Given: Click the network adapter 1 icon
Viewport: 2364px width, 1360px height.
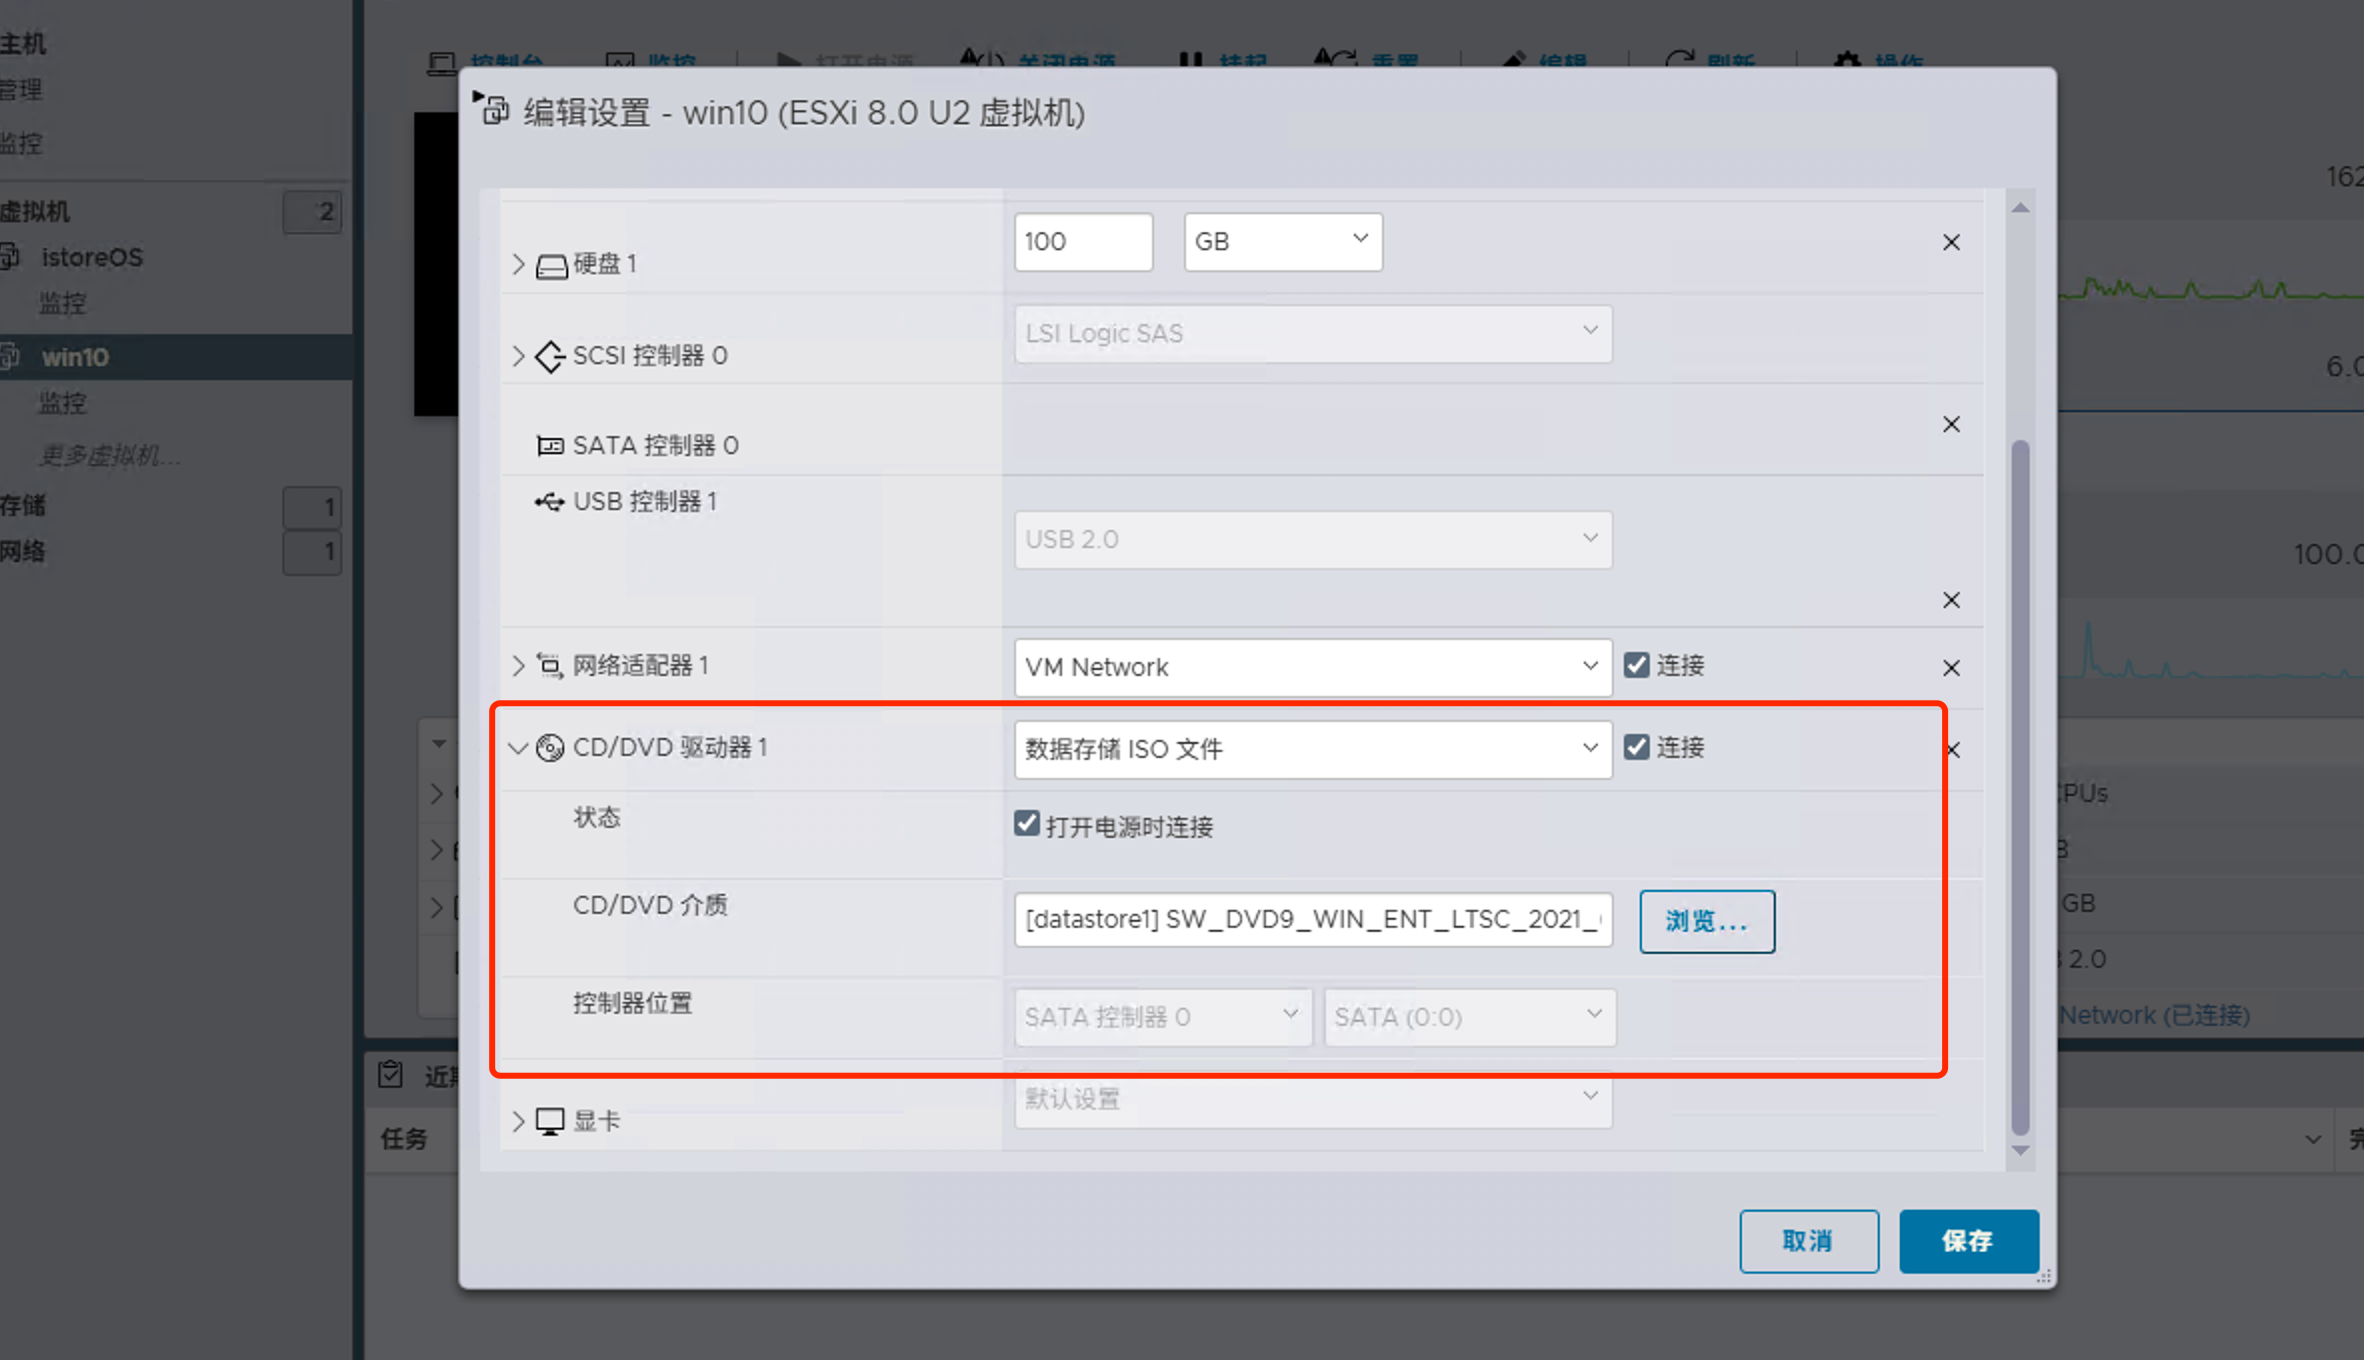Looking at the screenshot, I should click(x=550, y=666).
